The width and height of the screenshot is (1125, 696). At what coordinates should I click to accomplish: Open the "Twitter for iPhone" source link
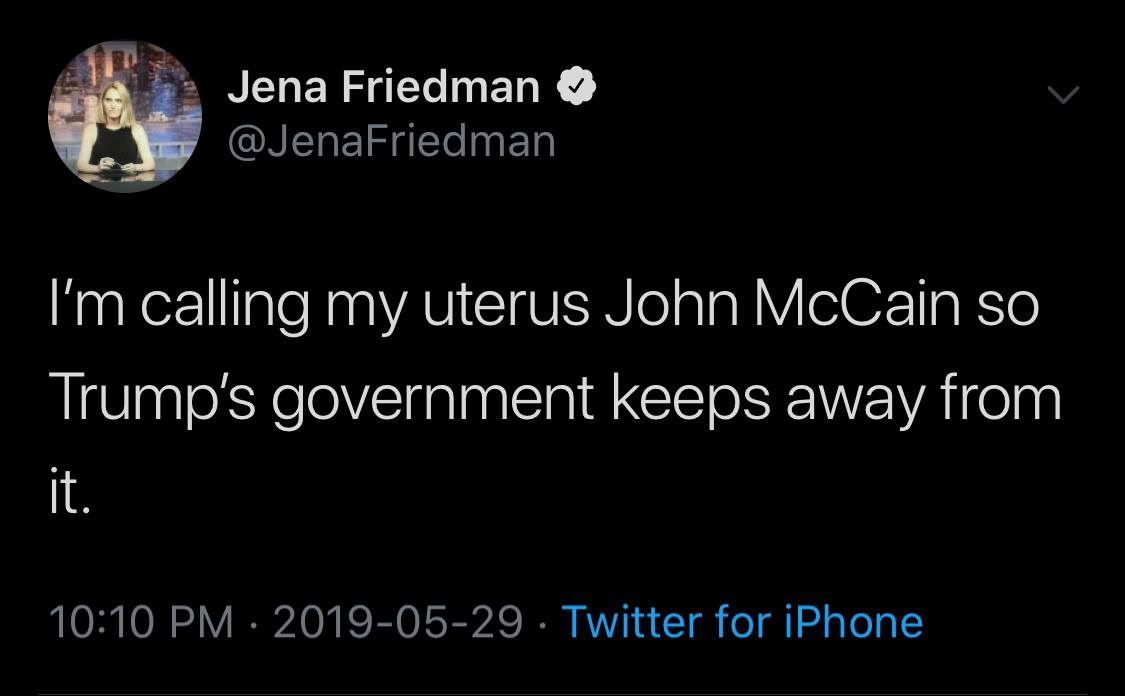742,622
